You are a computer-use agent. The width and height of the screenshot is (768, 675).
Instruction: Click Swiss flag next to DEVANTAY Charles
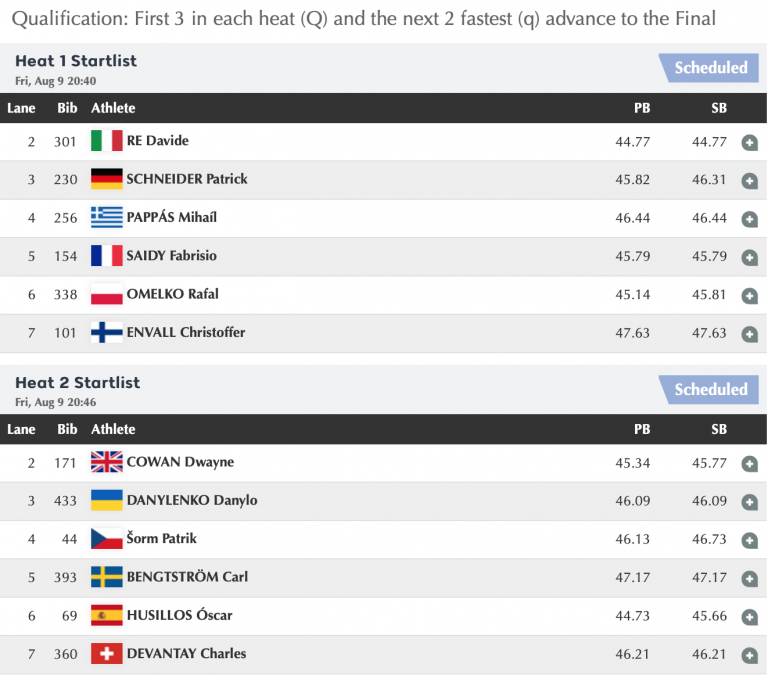[106, 654]
